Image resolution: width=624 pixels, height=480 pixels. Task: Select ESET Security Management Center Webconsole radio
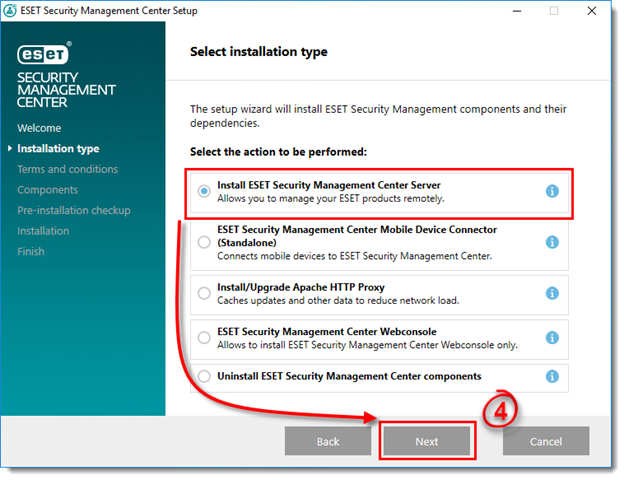[204, 338]
